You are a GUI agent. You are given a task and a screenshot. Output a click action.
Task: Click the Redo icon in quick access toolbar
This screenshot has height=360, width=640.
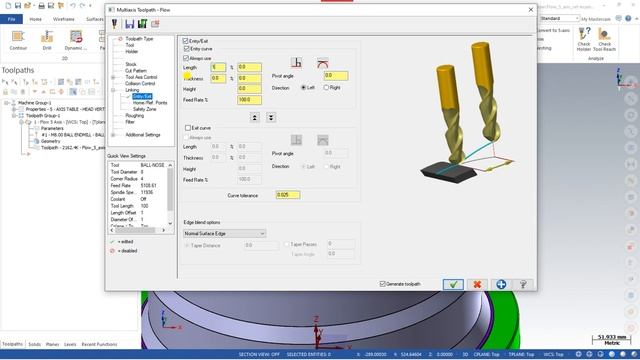click(82, 5)
